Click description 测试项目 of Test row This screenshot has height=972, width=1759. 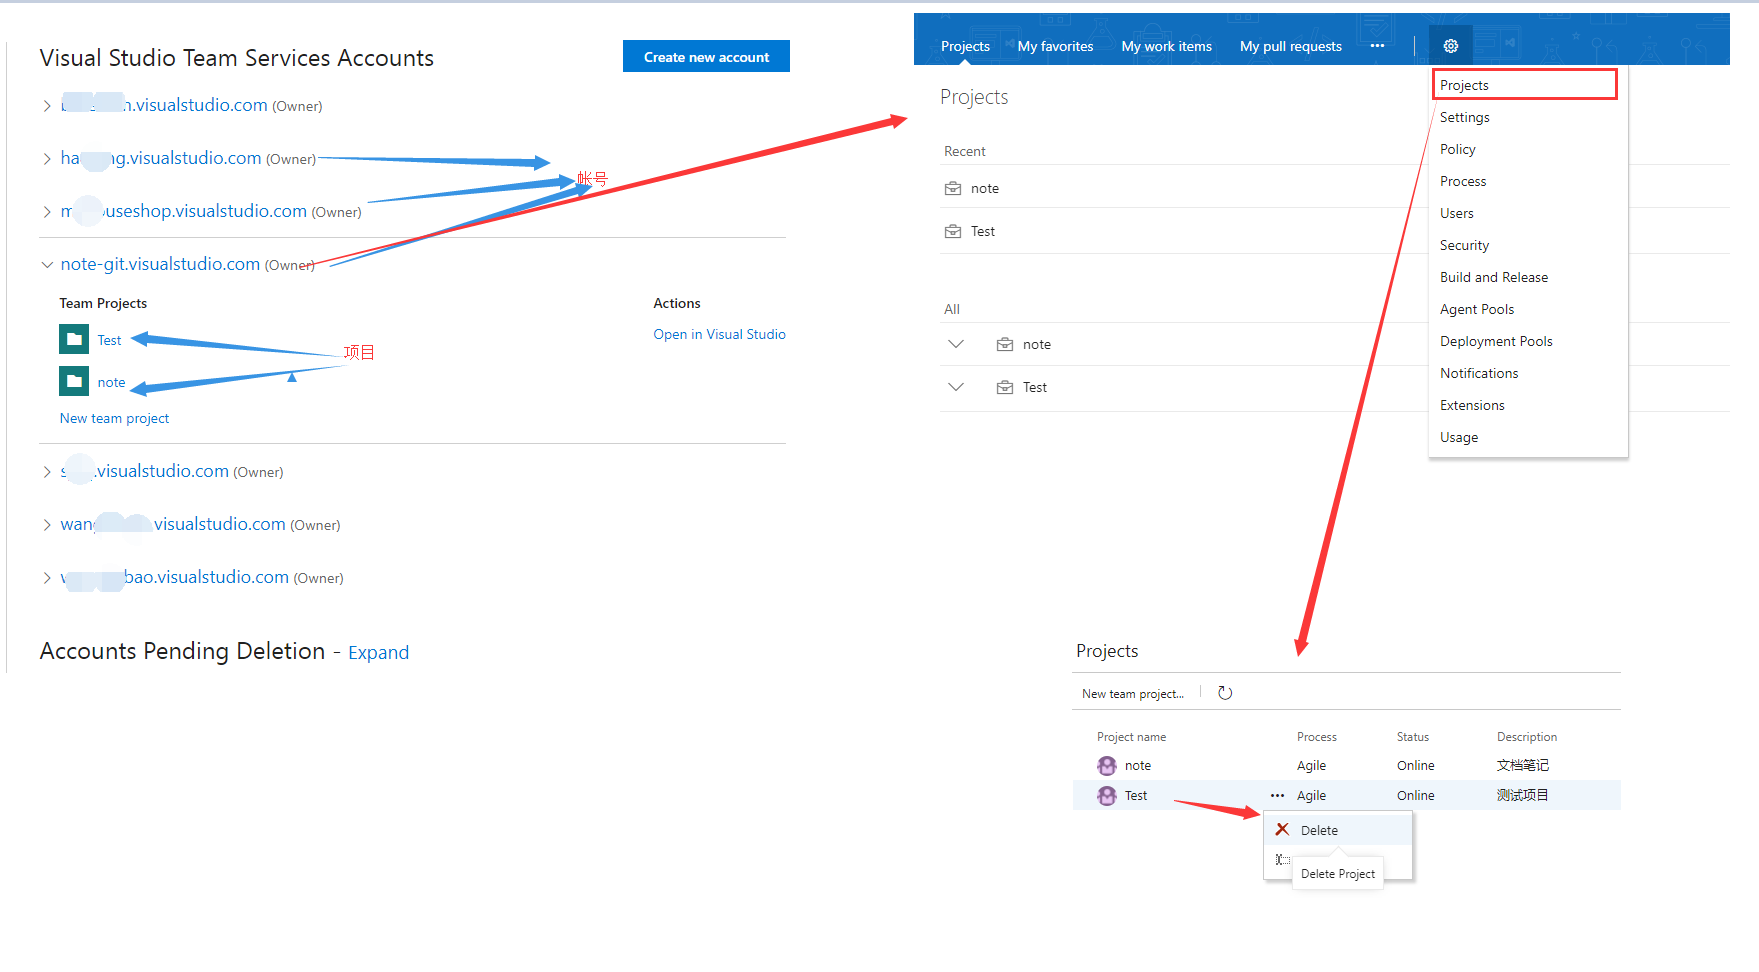(x=1522, y=795)
